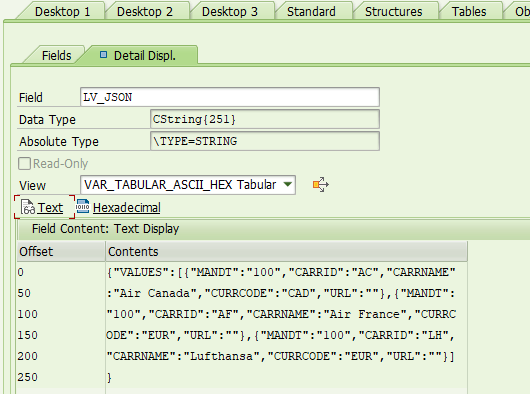This screenshot has height=394, width=530.
Task: Toggle the Read-Only checkbox
Action: point(24,164)
